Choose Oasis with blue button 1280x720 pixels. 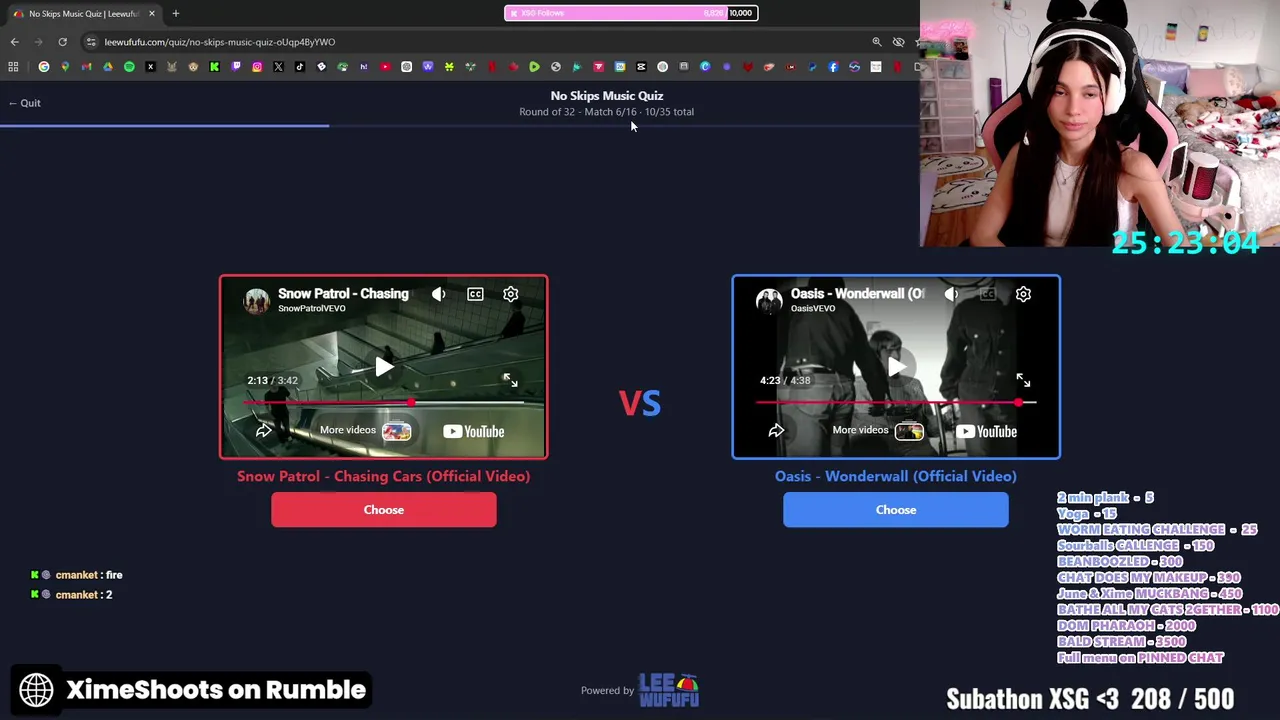[x=896, y=510]
